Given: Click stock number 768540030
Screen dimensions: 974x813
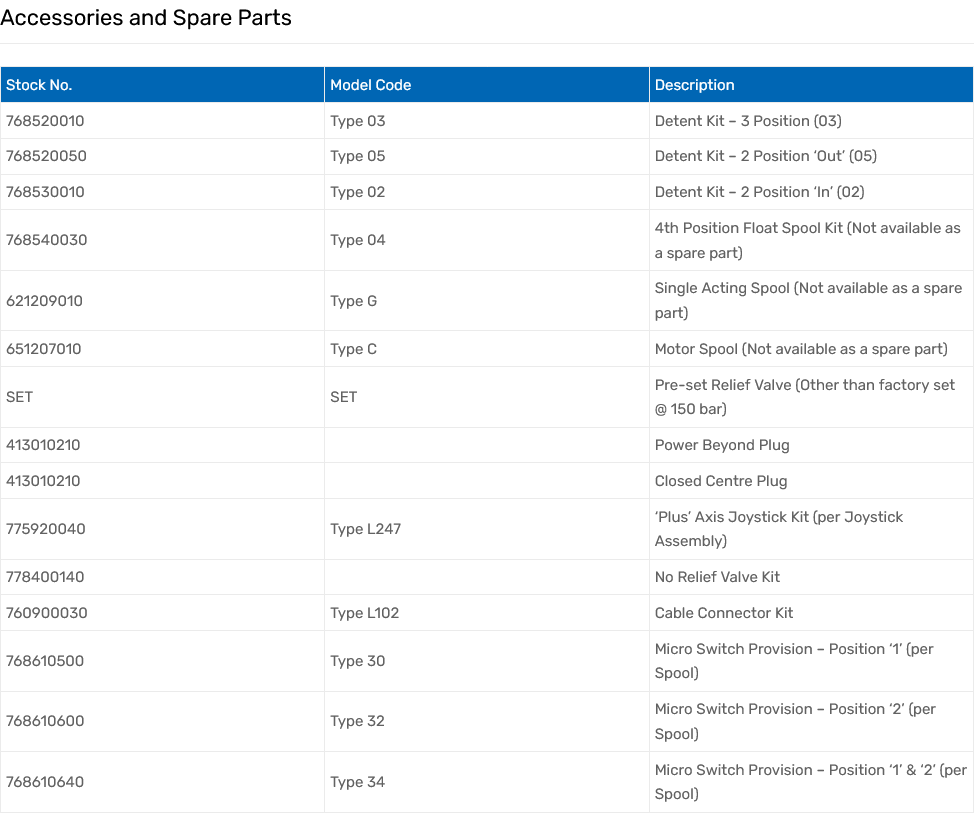Looking at the screenshot, I should (x=46, y=240).
